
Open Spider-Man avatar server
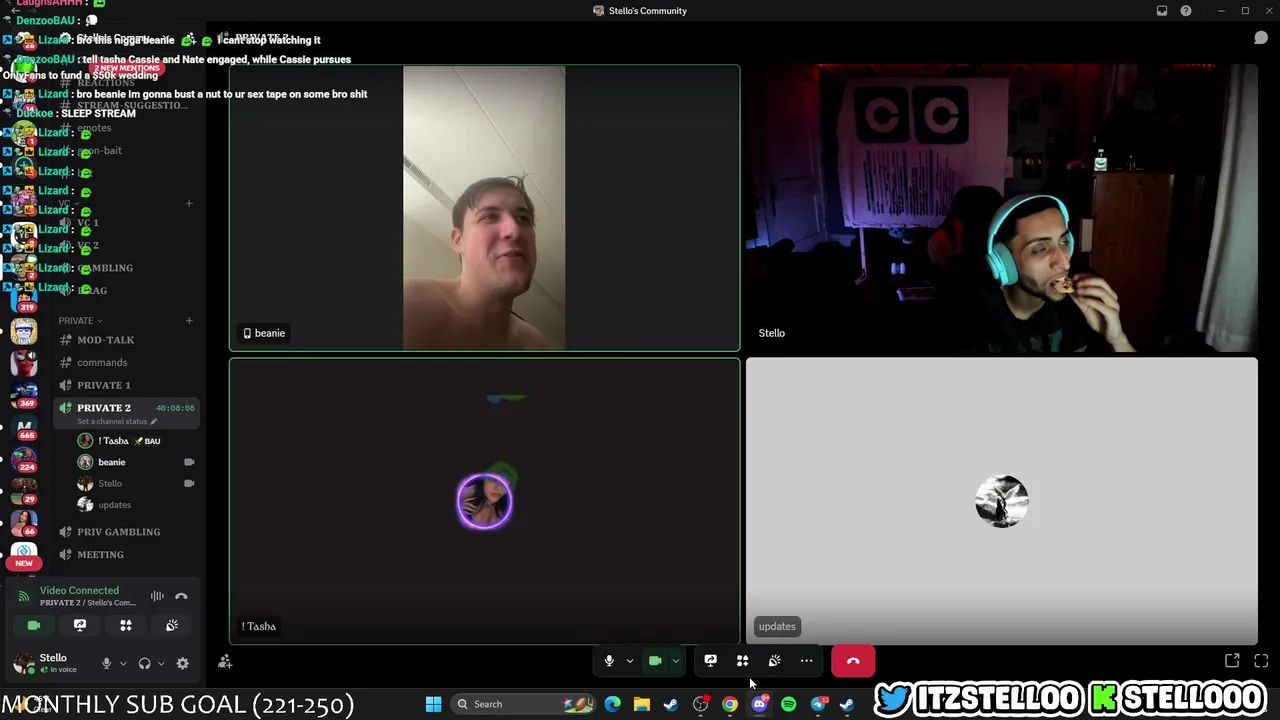[24, 363]
